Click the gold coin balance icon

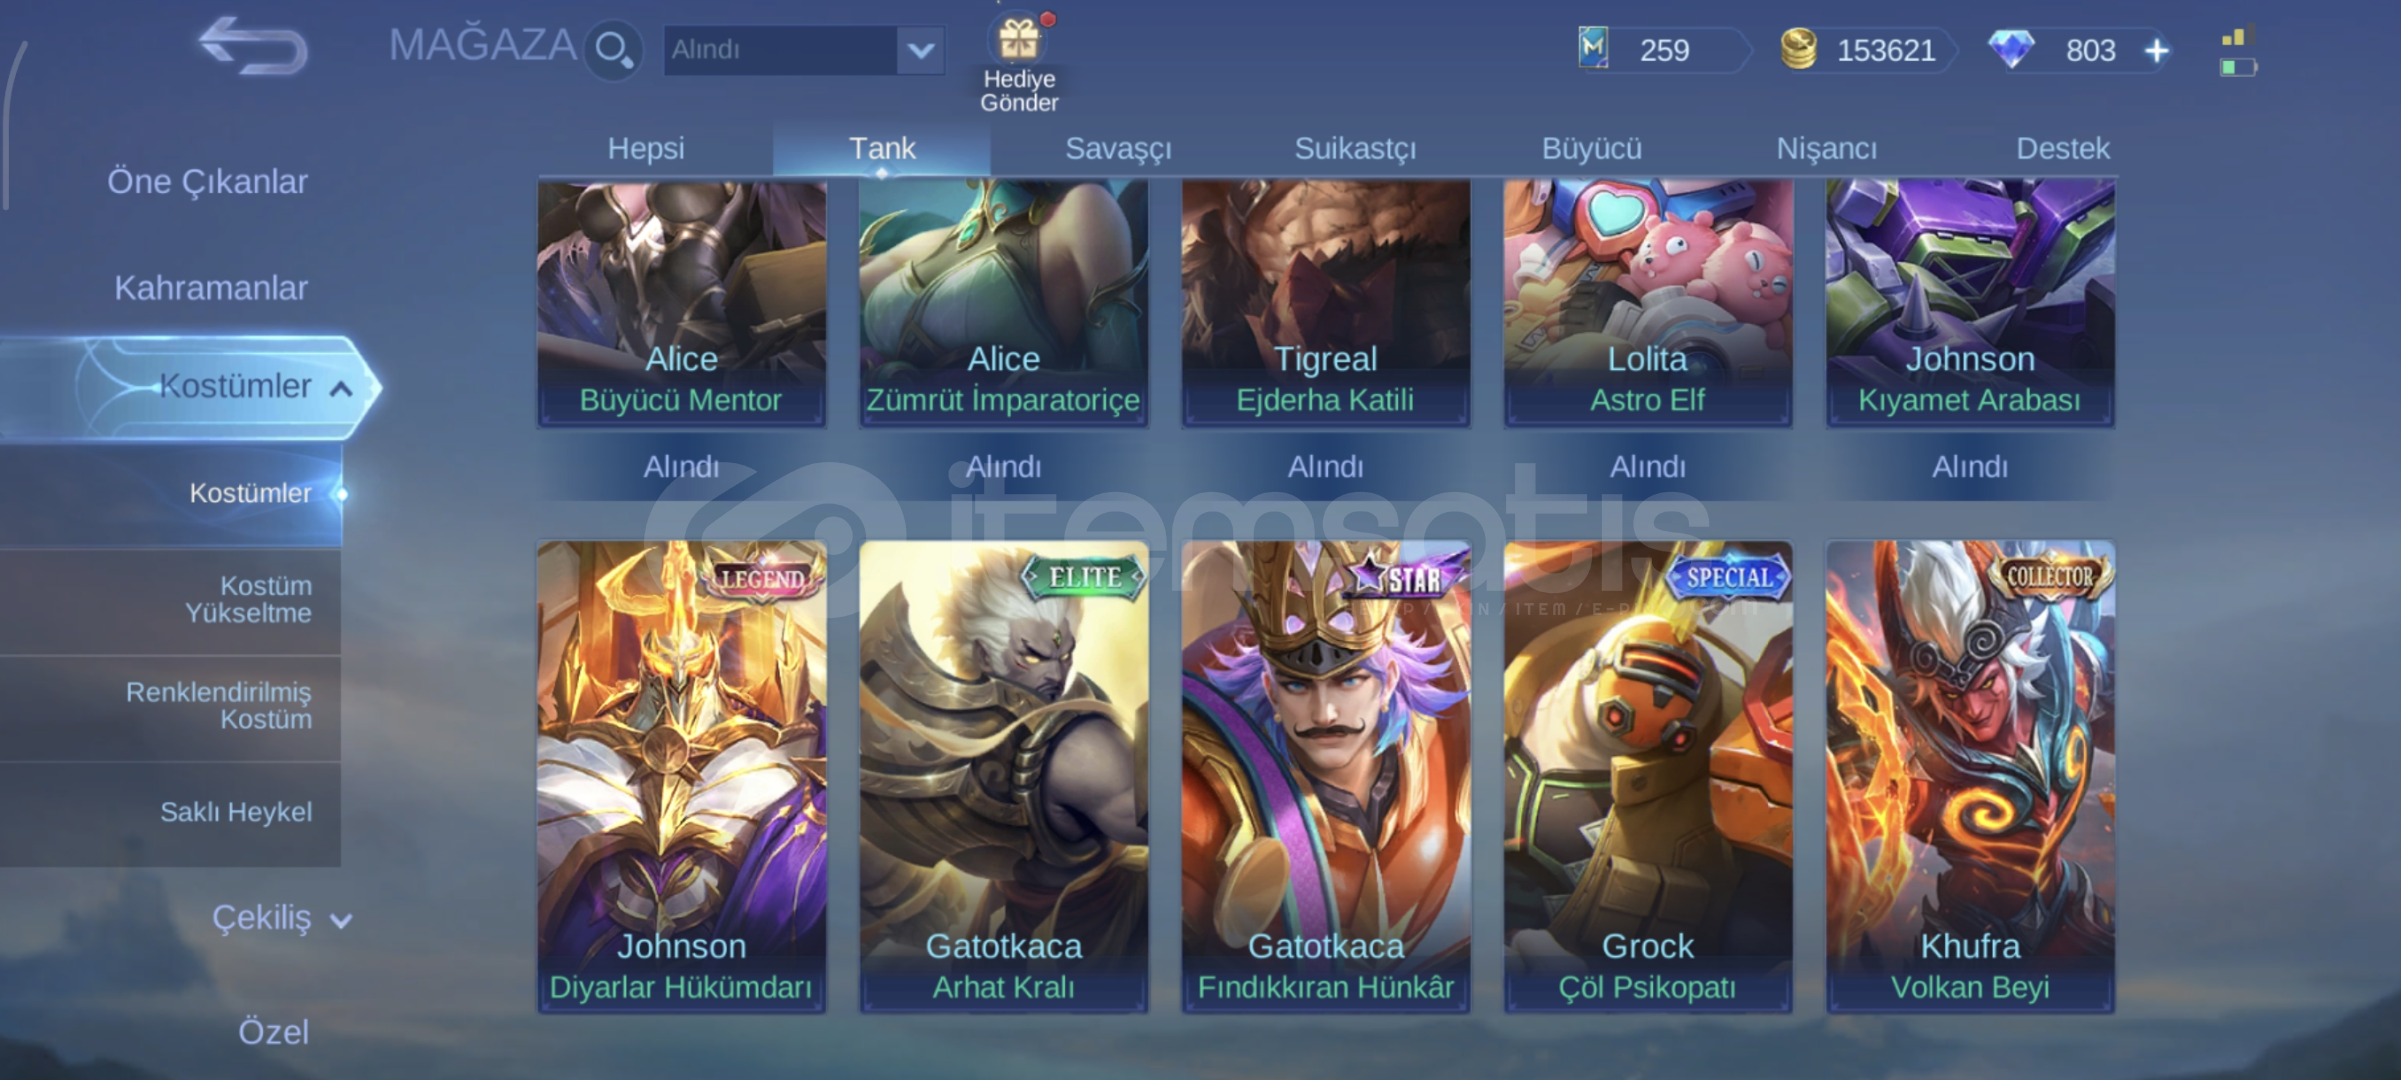(1798, 49)
